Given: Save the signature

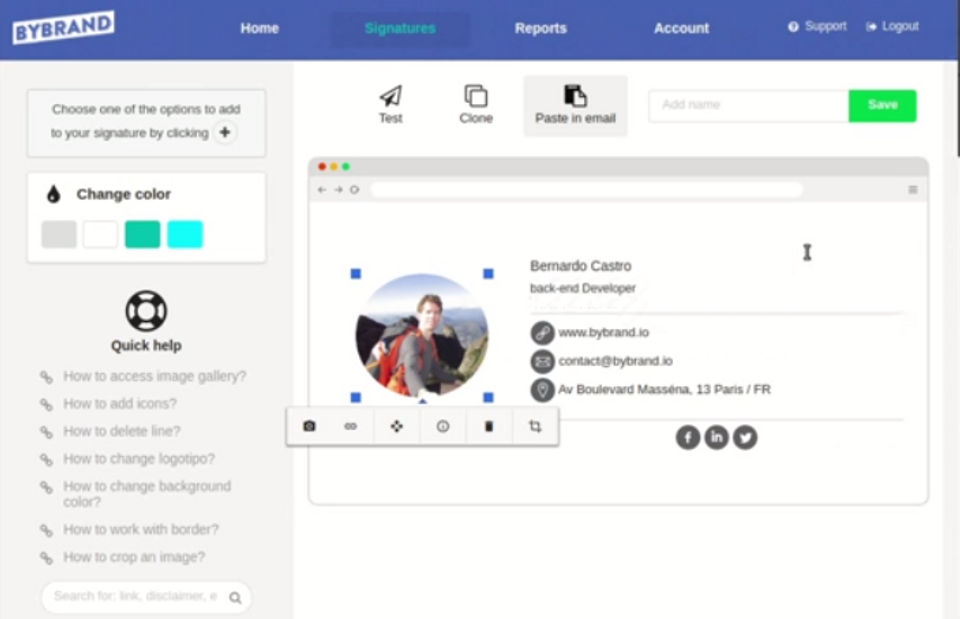Looking at the screenshot, I should pyautogui.click(x=882, y=105).
